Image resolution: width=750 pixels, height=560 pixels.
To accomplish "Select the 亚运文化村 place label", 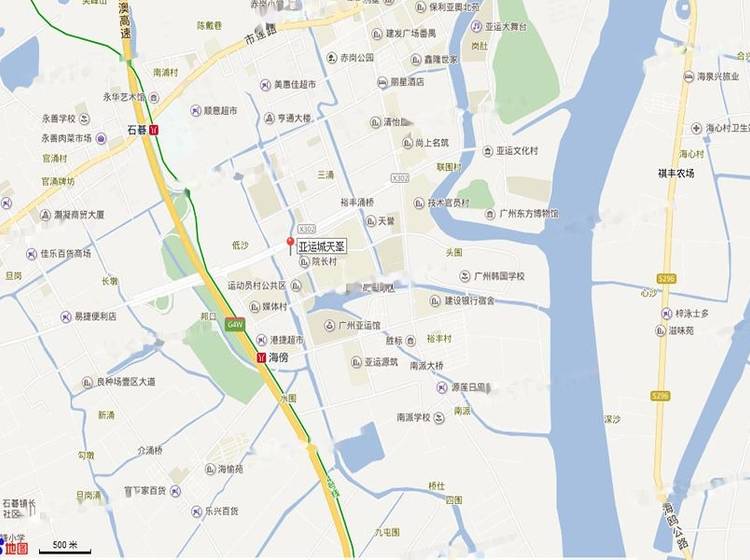I will pos(517,151).
